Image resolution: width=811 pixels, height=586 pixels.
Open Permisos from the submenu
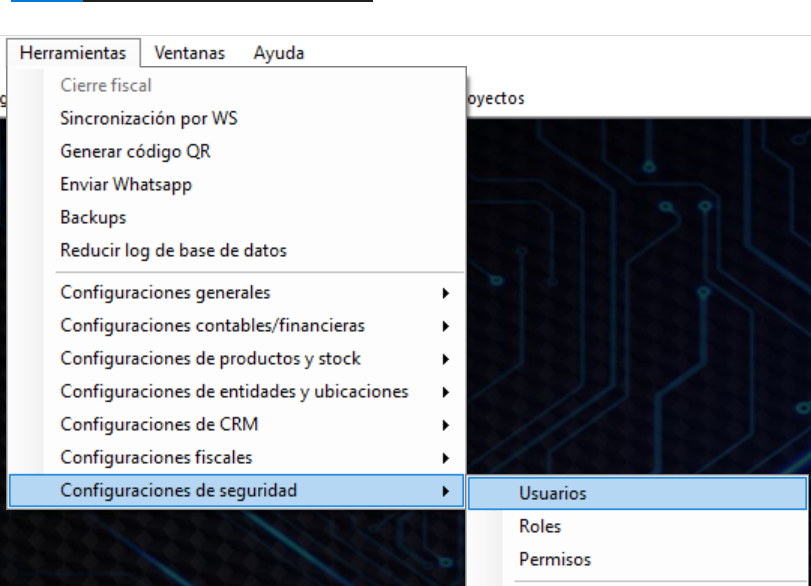[555, 559]
